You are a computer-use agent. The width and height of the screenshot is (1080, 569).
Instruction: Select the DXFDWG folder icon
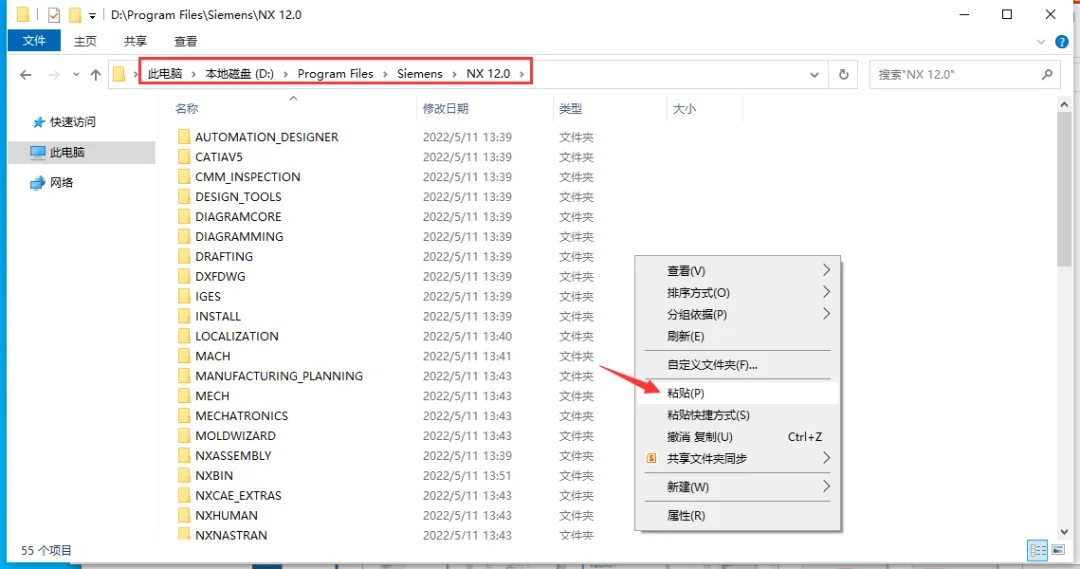[184, 276]
